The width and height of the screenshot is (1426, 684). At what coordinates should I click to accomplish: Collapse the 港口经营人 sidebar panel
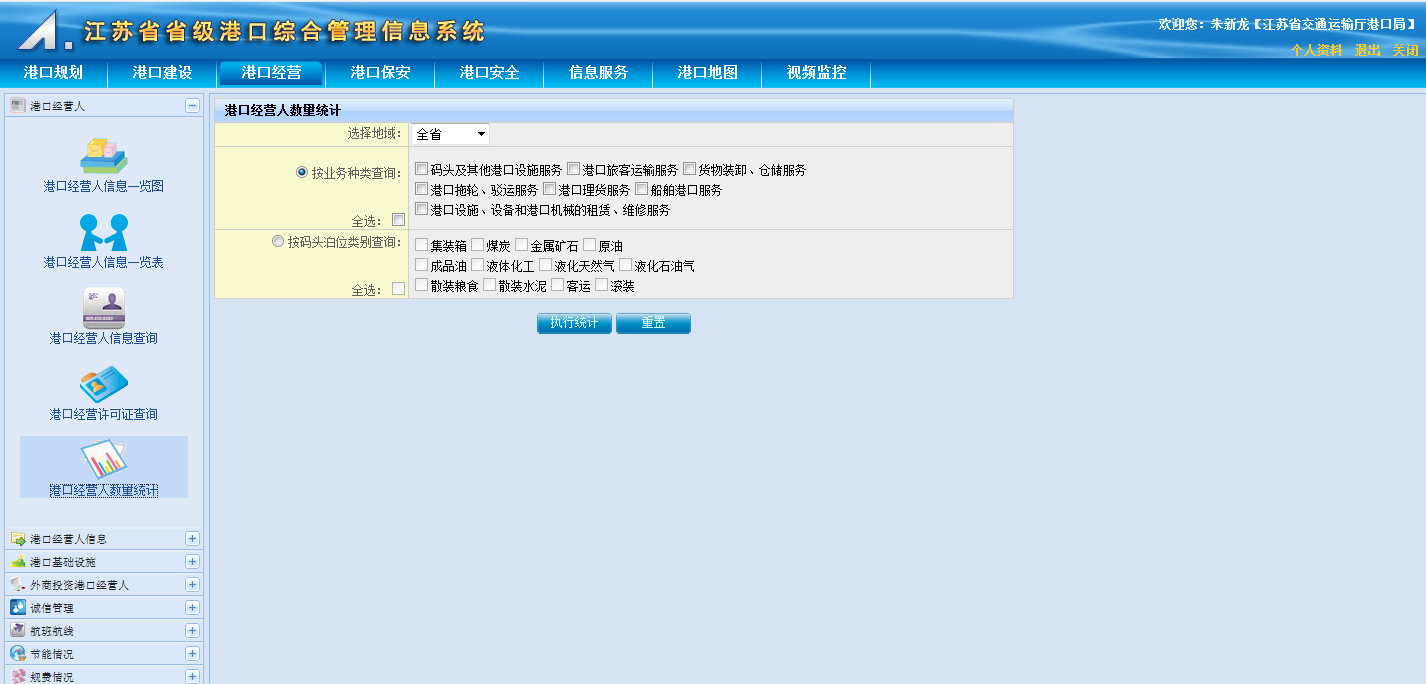[x=192, y=105]
